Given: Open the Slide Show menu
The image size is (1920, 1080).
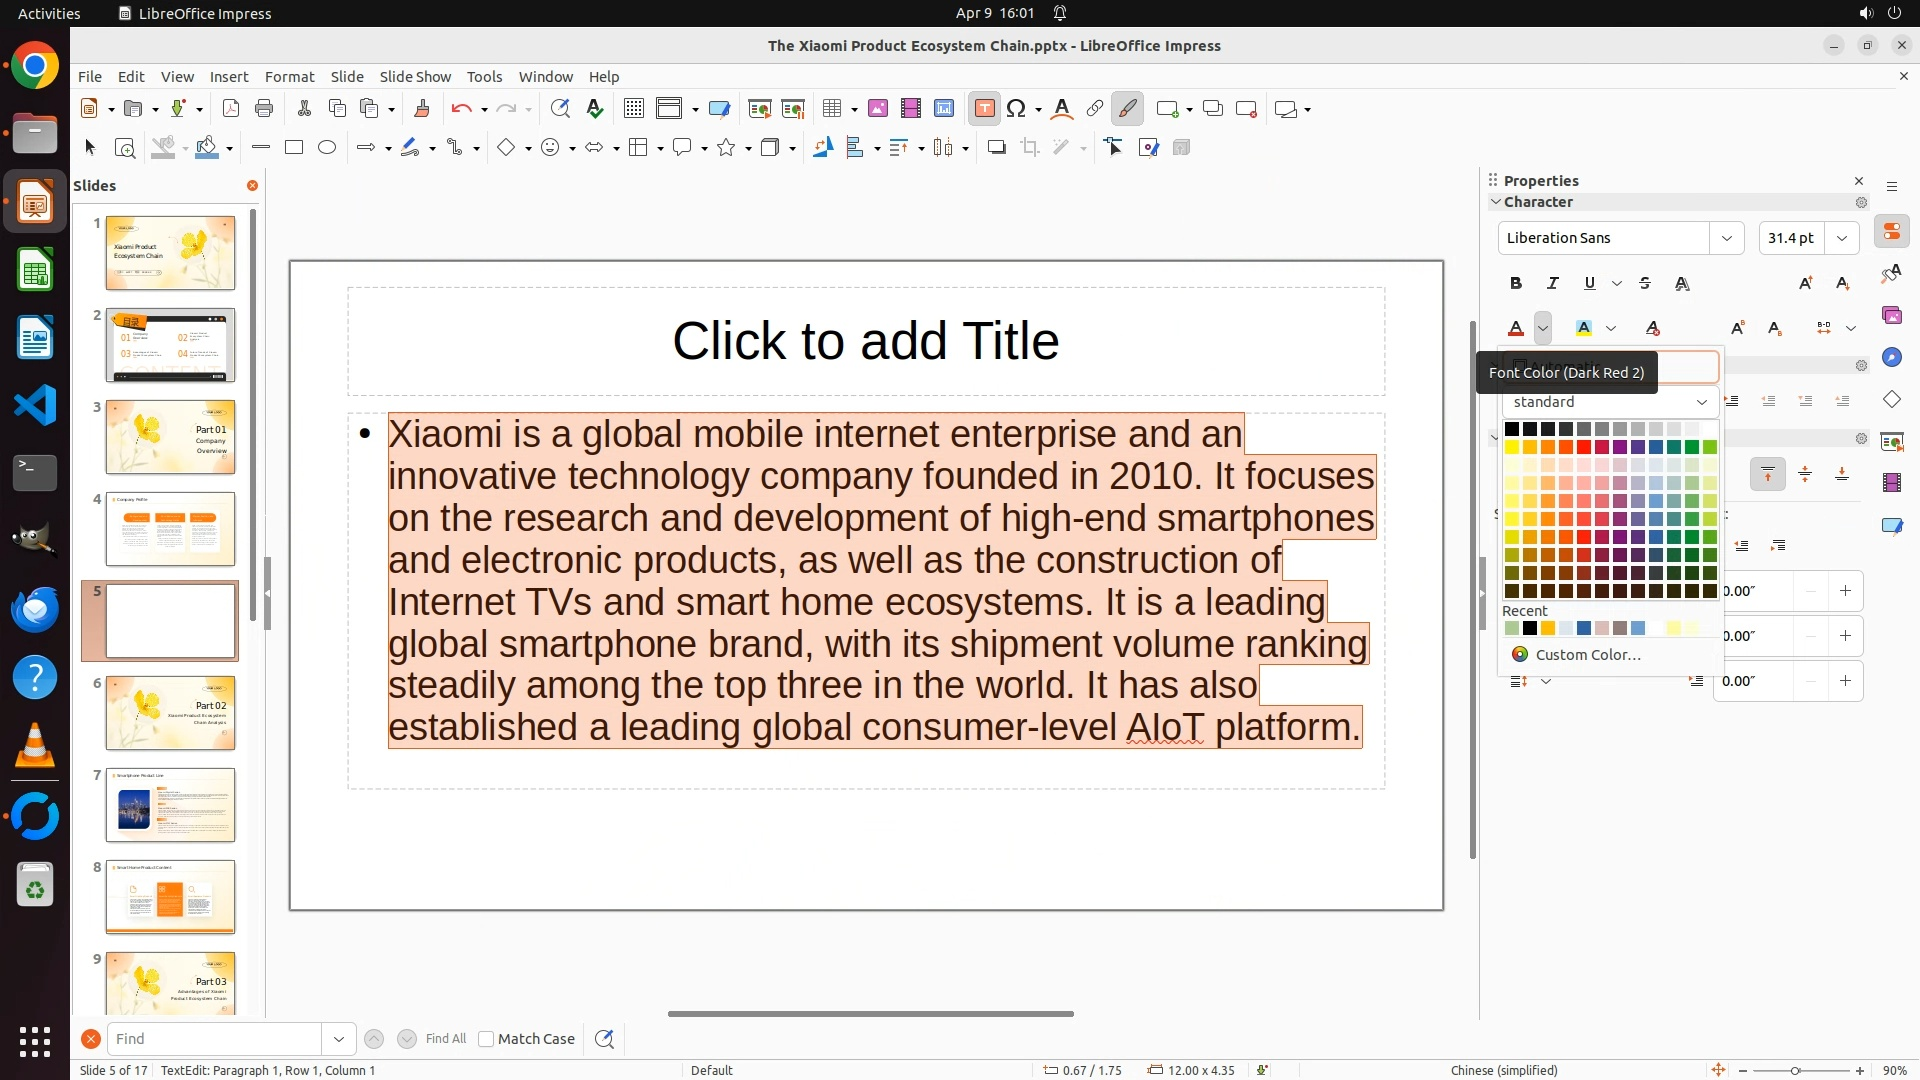Looking at the screenshot, I should tap(415, 77).
